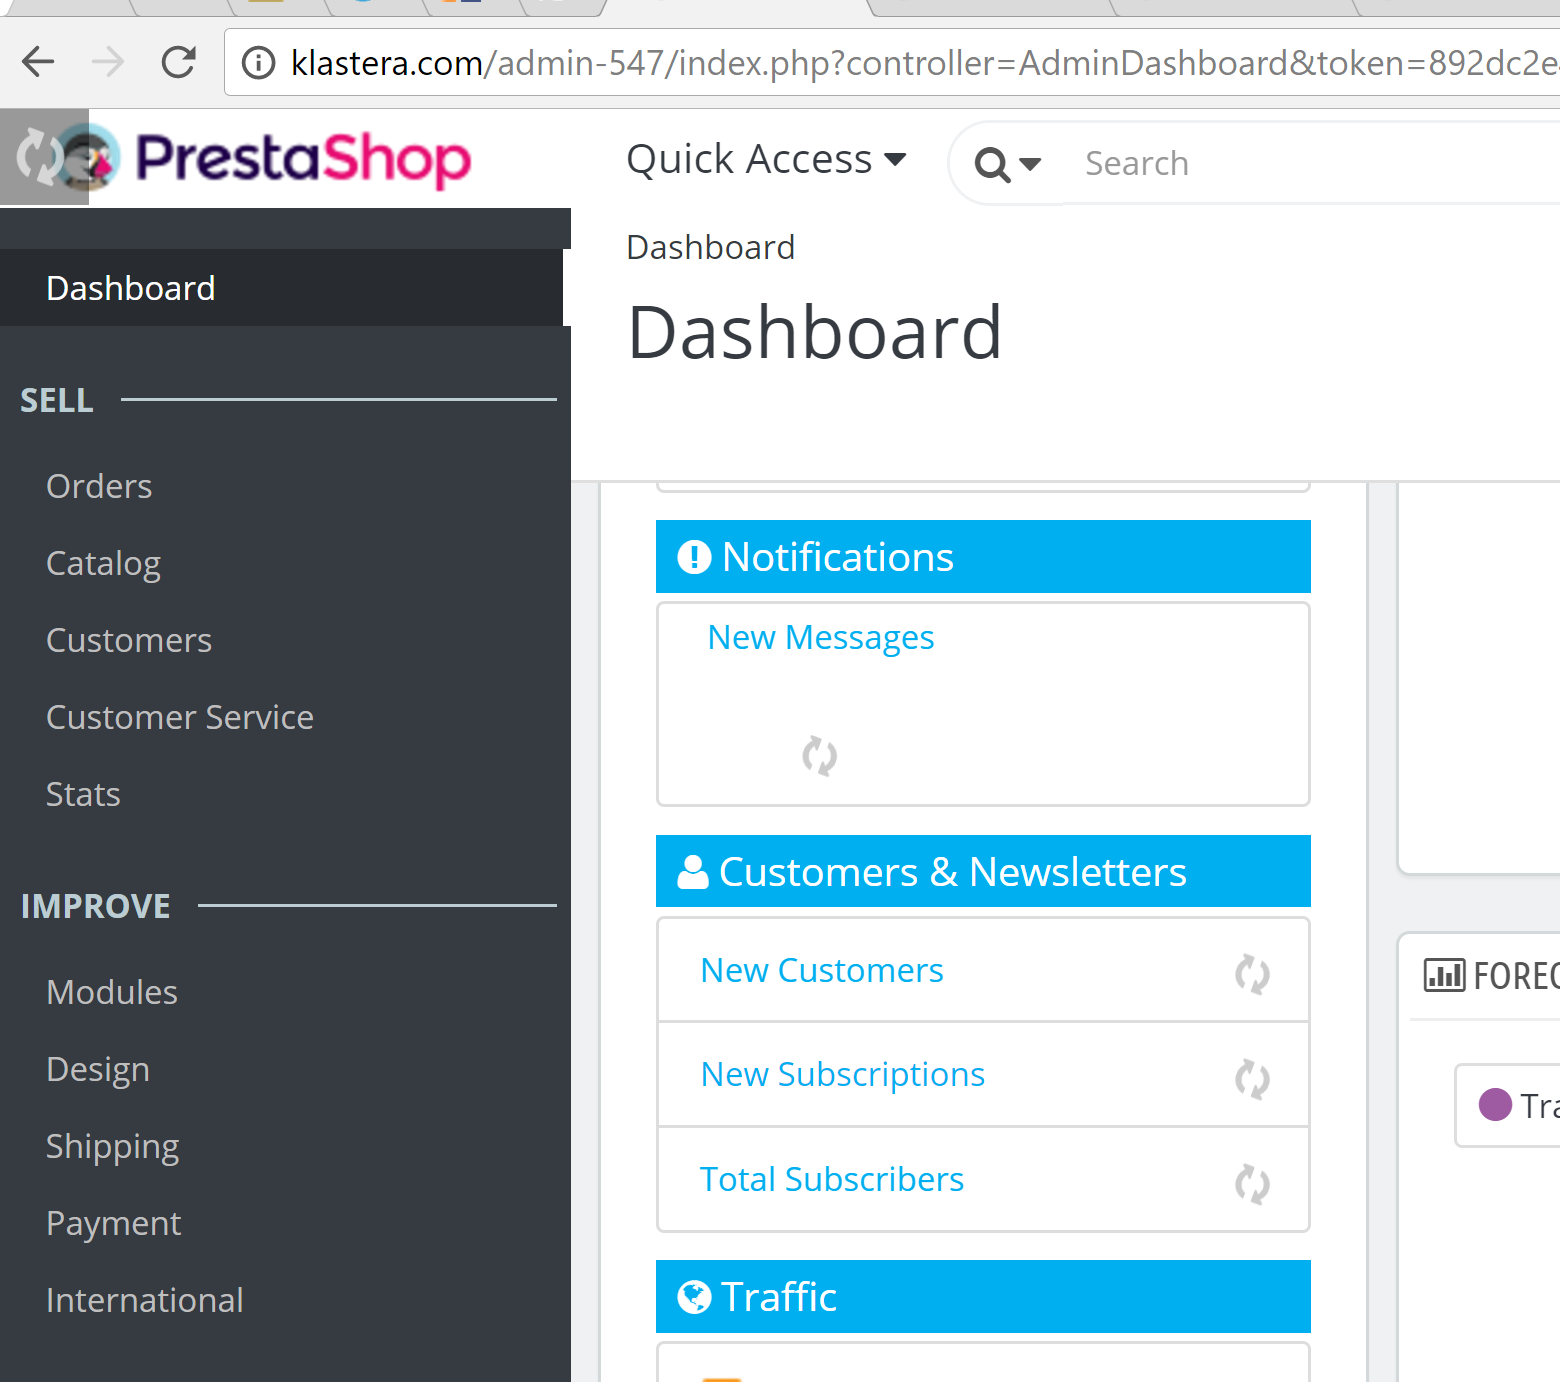Open the New Messages link
Image resolution: width=1560 pixels, height=1382 pixels.
pos(820,637)
